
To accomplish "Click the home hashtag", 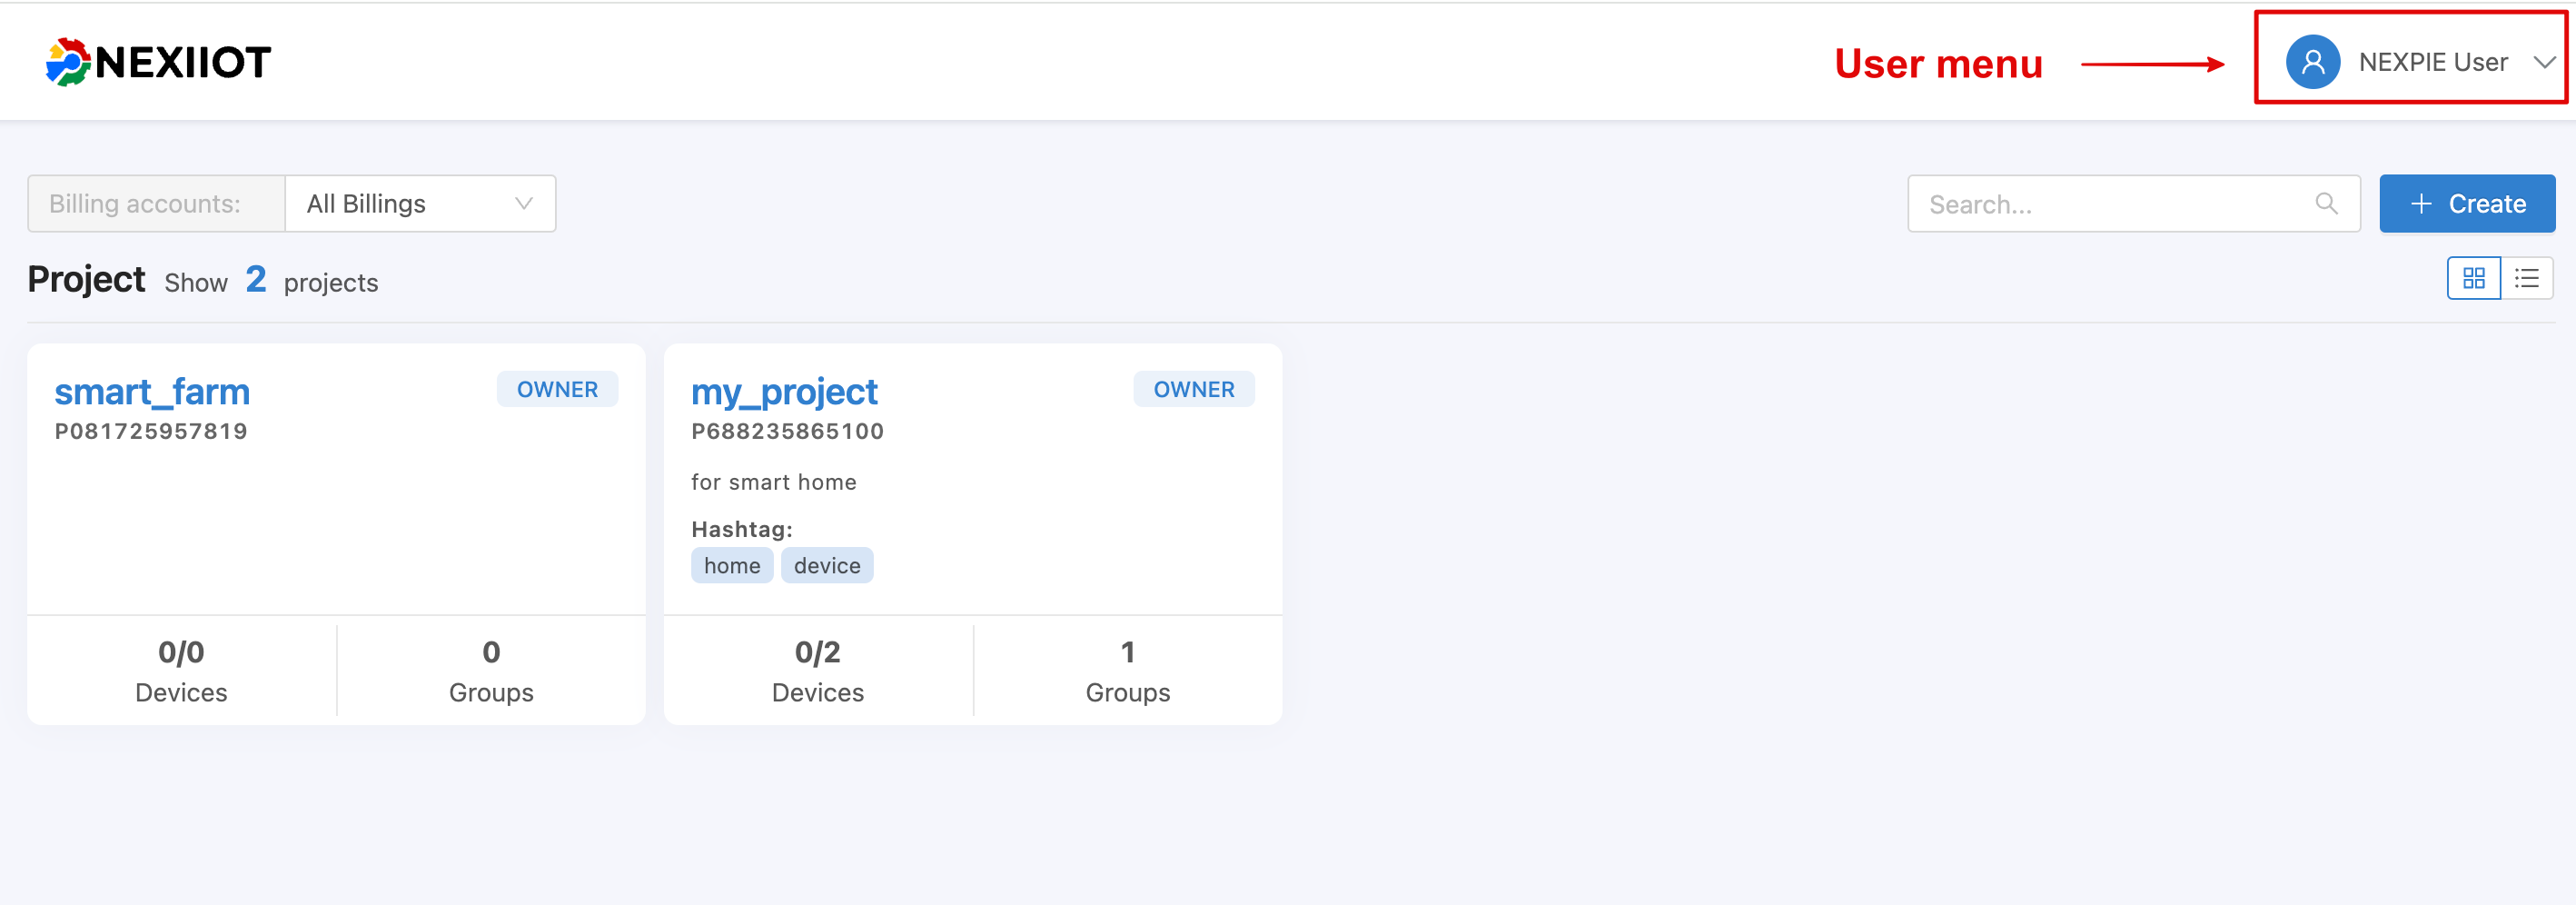I will coord(732,566).
